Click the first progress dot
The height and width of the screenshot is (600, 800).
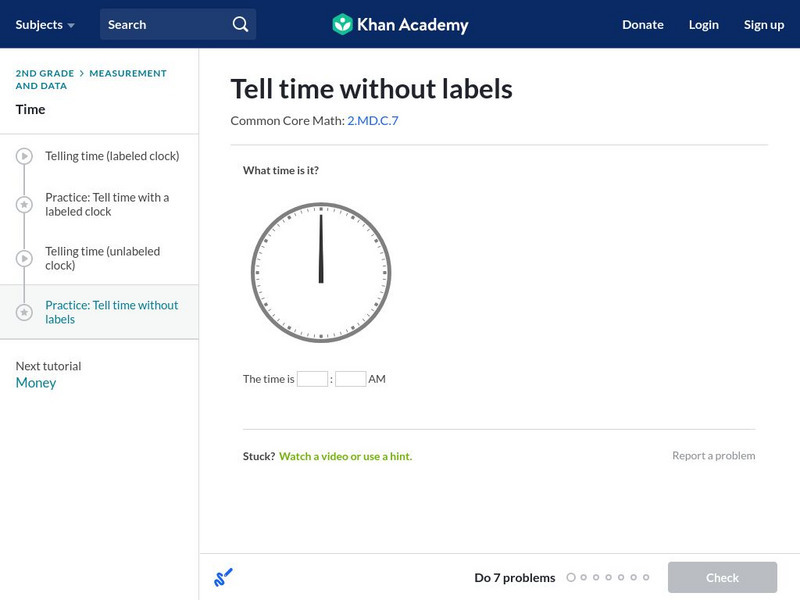[572, 577]
